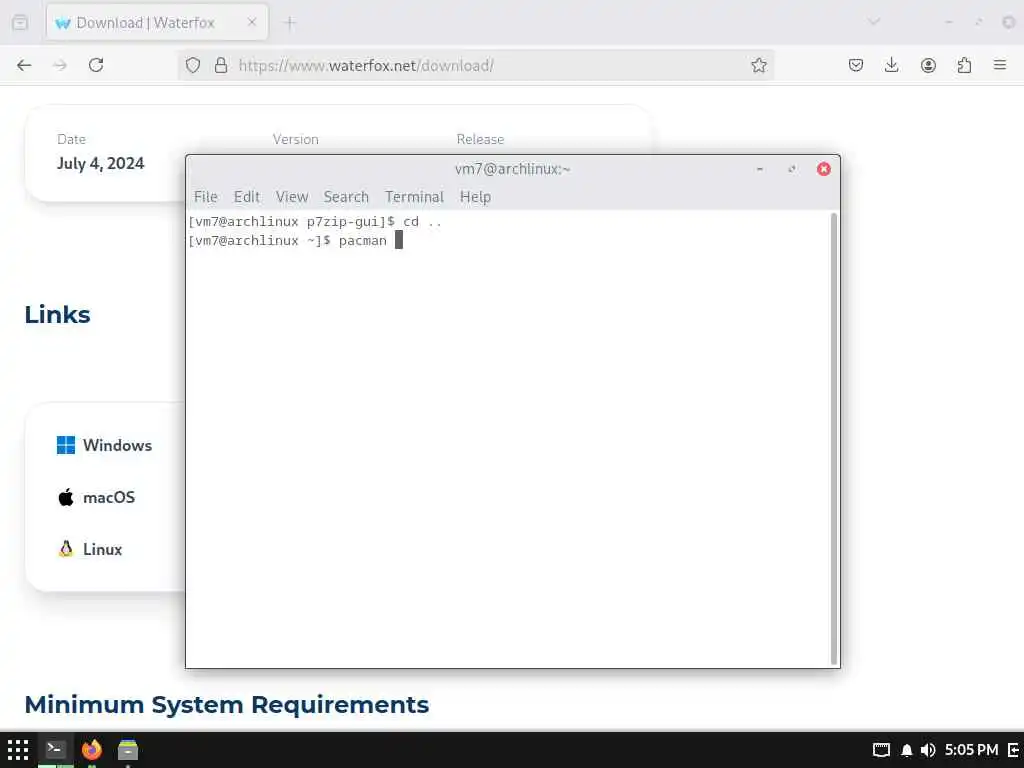Click the terminal vertical scrollbar
Screen dimensions: 1024x768
833,438
